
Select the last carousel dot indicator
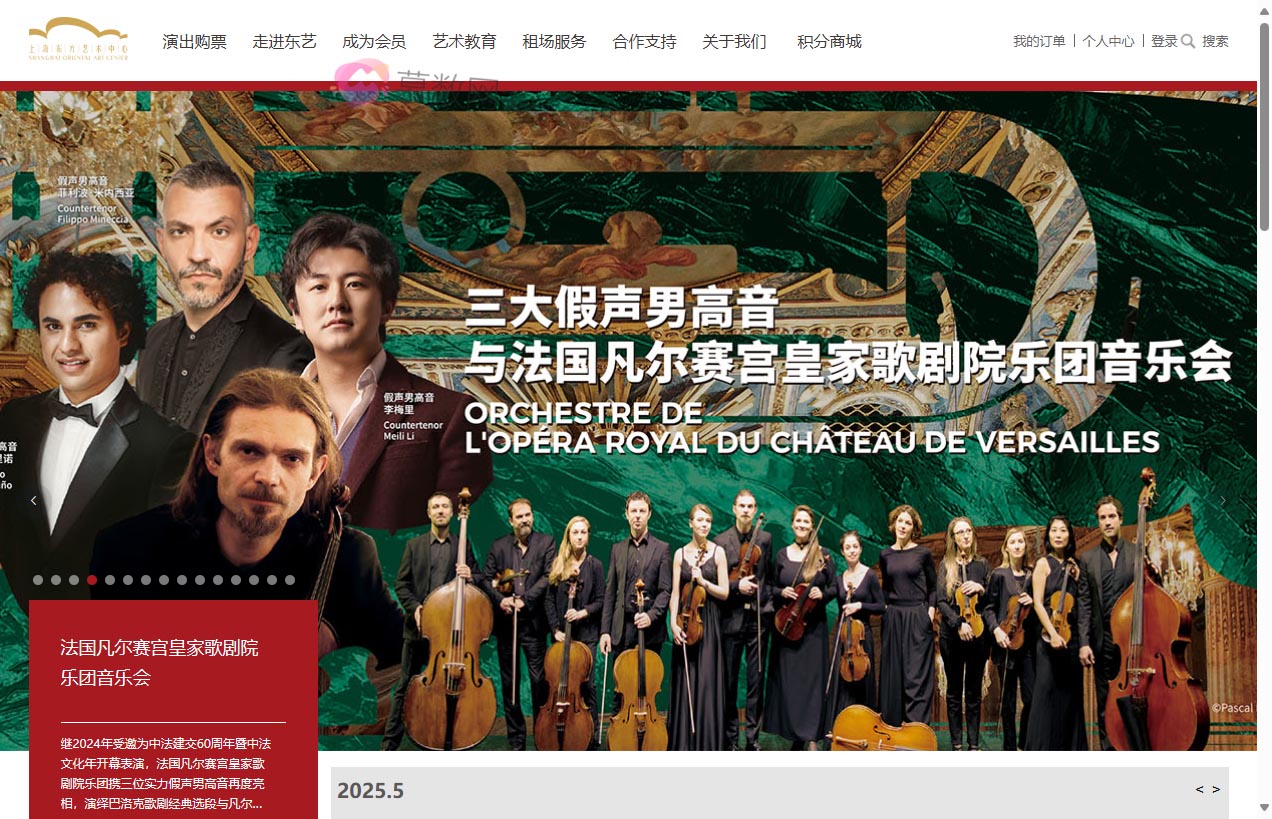click(290, 579)
